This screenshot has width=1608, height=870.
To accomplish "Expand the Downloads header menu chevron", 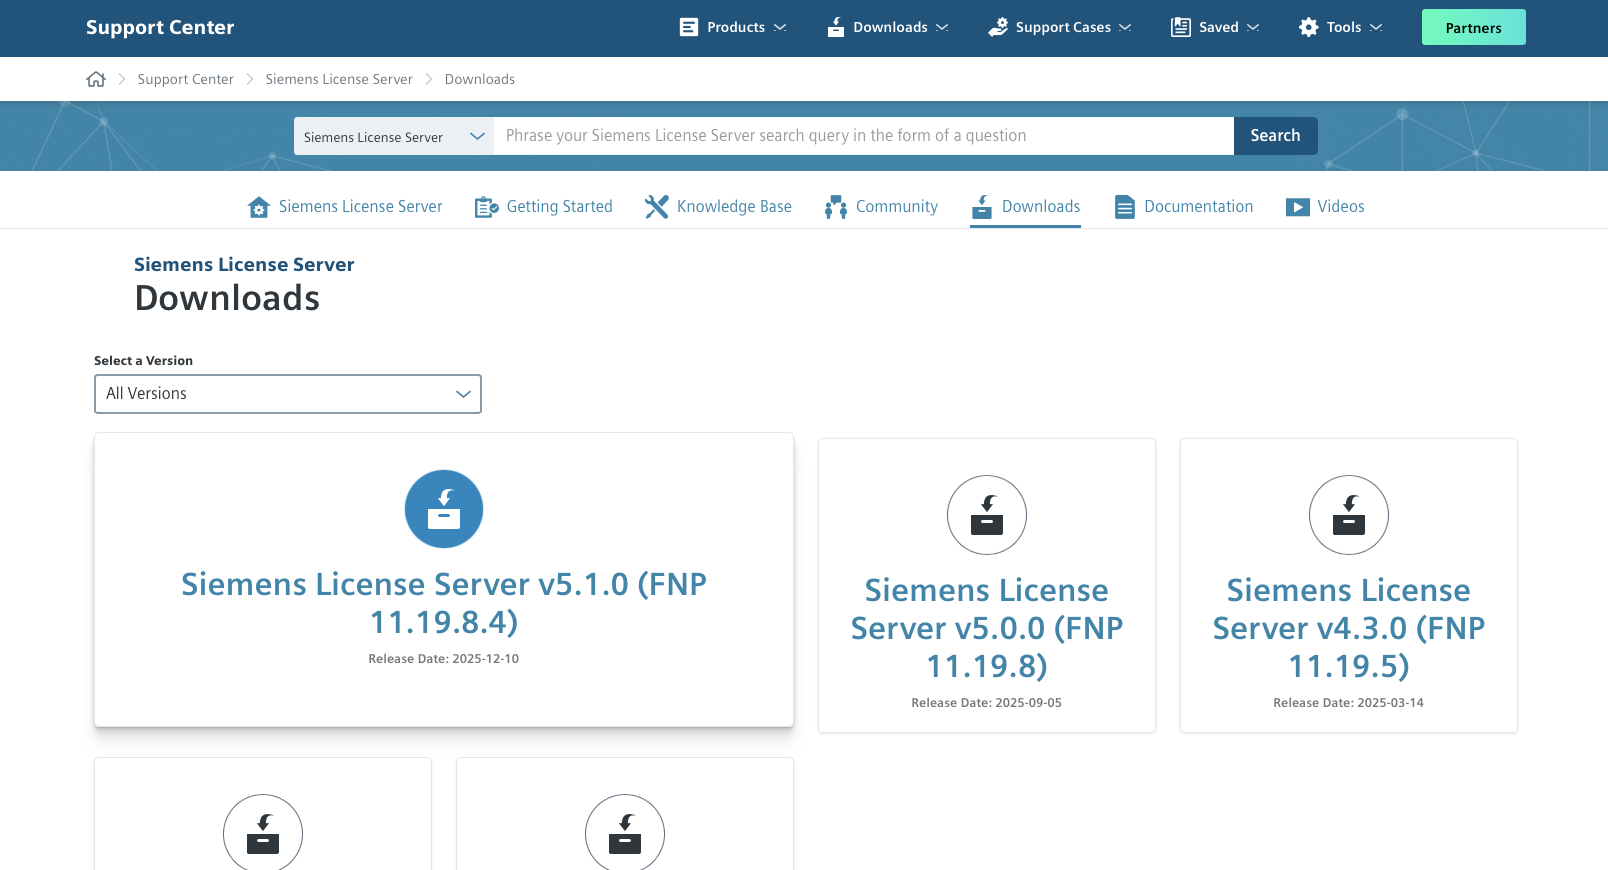I will pyautogui.click(x=942, y=27).
